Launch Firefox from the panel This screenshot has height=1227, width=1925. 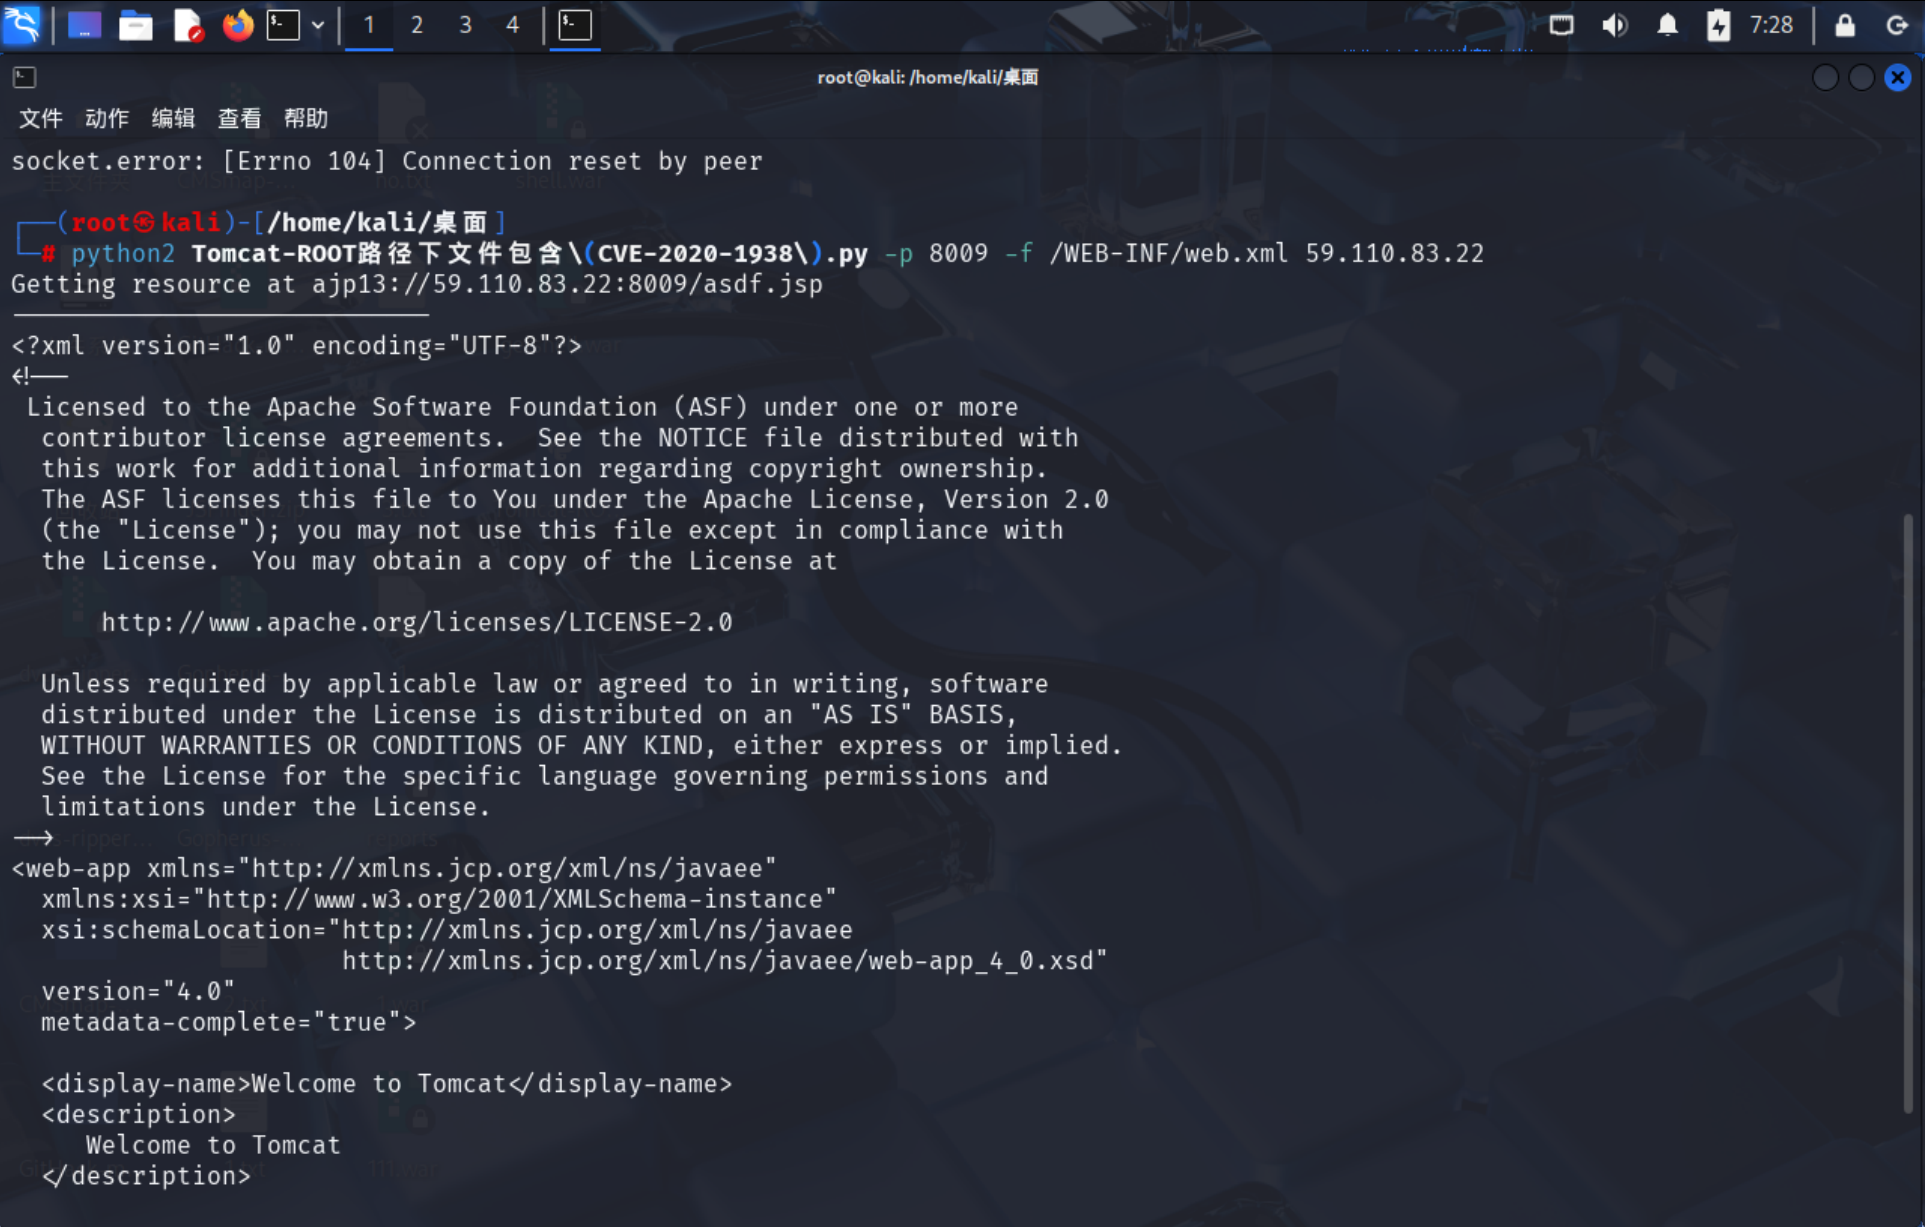pyautogui.click(x=237, y=25)
